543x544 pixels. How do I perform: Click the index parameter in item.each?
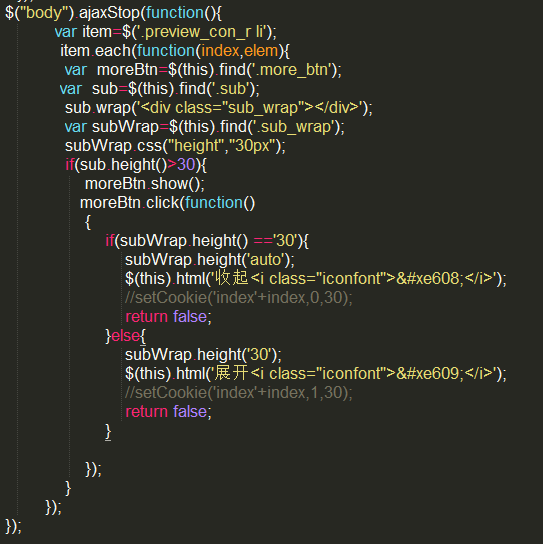click(x=220, y=51)
